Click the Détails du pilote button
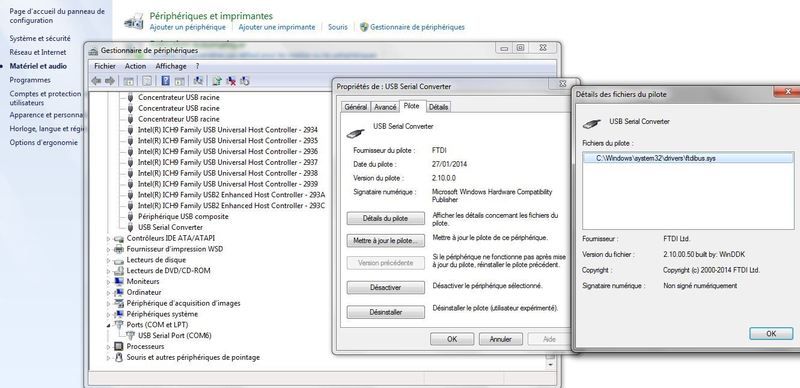Image resolution: width=800 pixels, height=388 pixels. [x=385, y=219]
